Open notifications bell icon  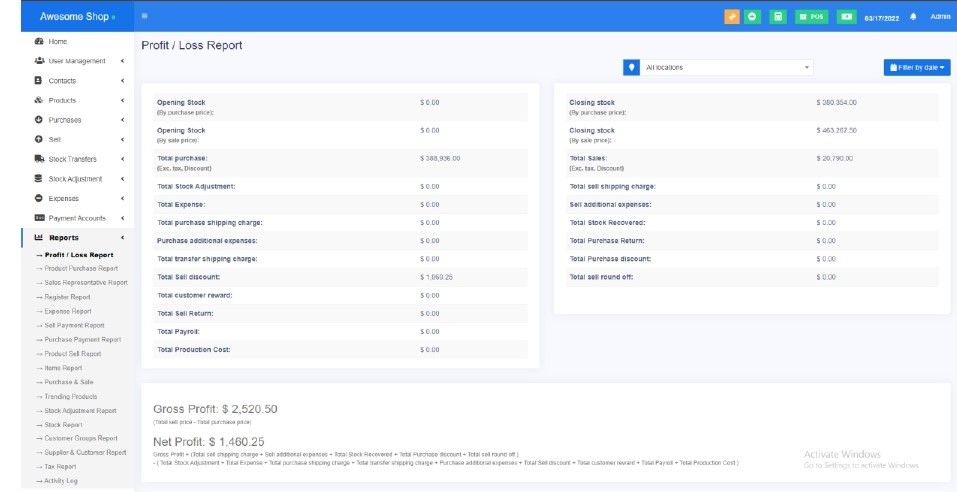913,16
